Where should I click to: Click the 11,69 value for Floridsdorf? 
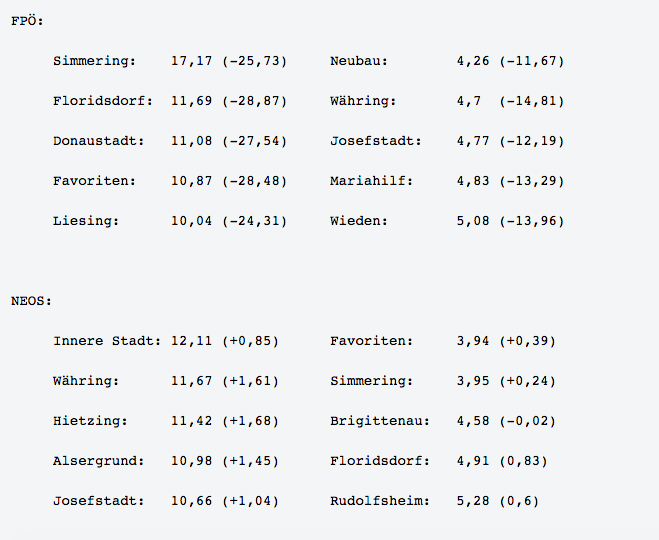192,101
